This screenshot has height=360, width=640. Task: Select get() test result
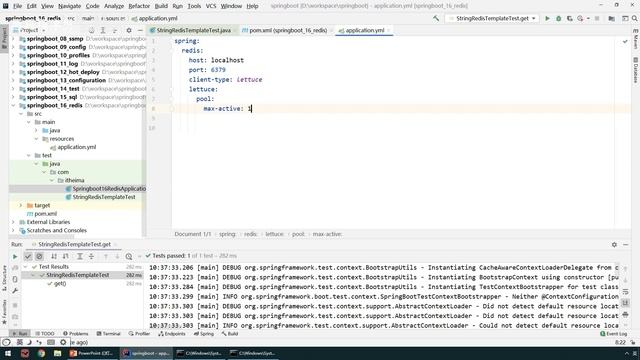click(x=60, y=284)
